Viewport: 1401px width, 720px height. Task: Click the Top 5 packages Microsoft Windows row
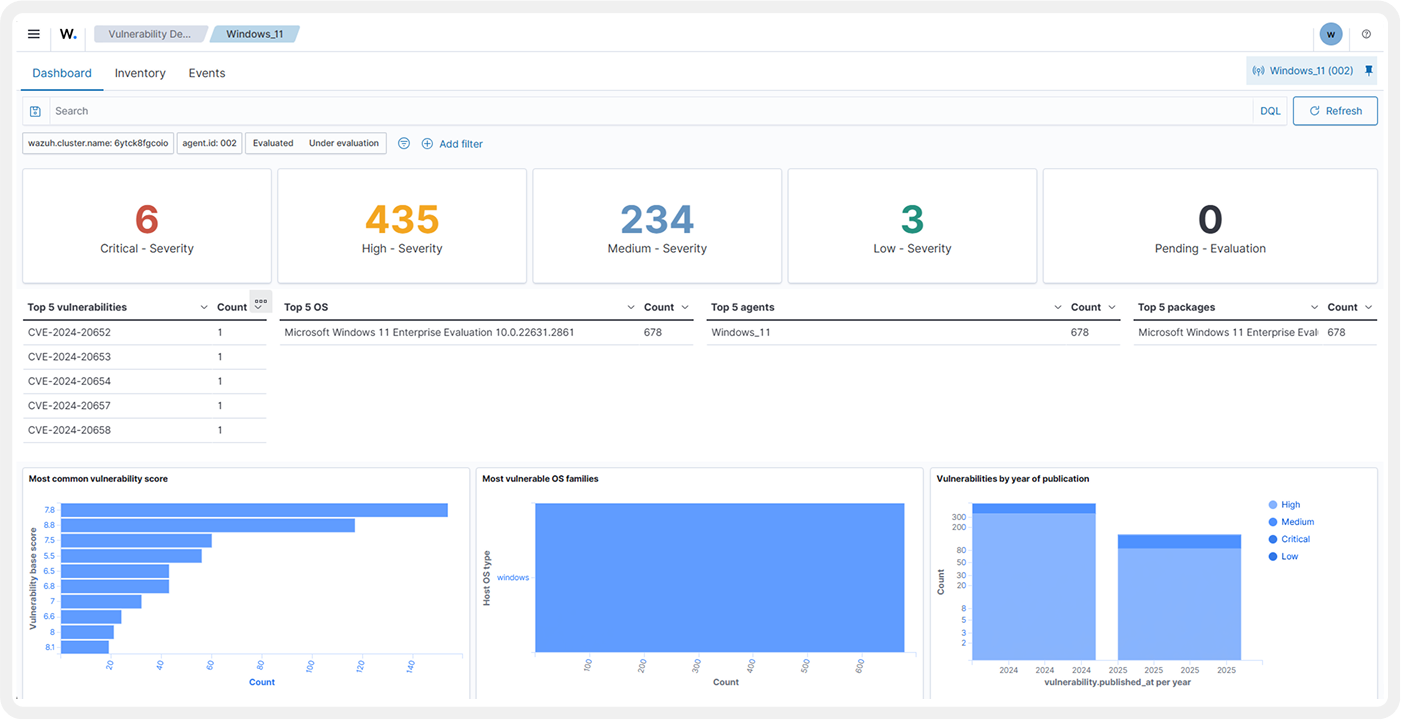1255,333
